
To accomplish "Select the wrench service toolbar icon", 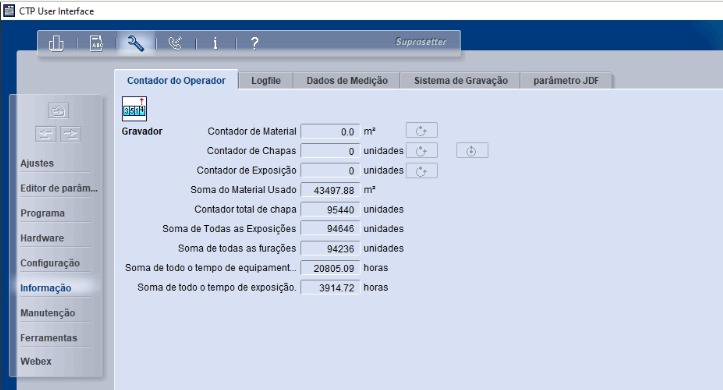I will (x=136, y=43).
